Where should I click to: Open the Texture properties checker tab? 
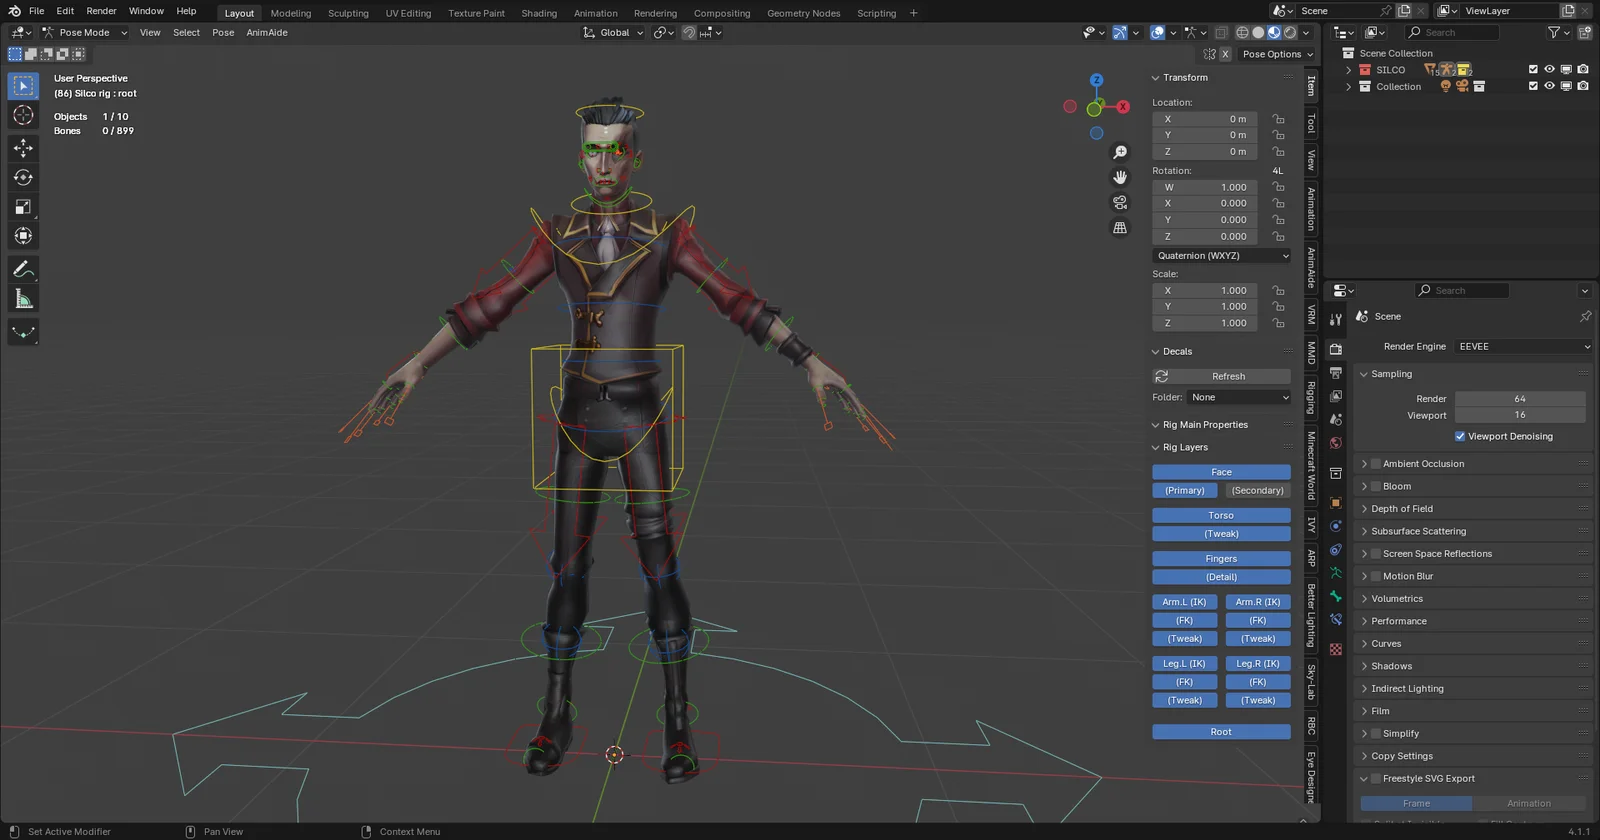click(1336, 649)
